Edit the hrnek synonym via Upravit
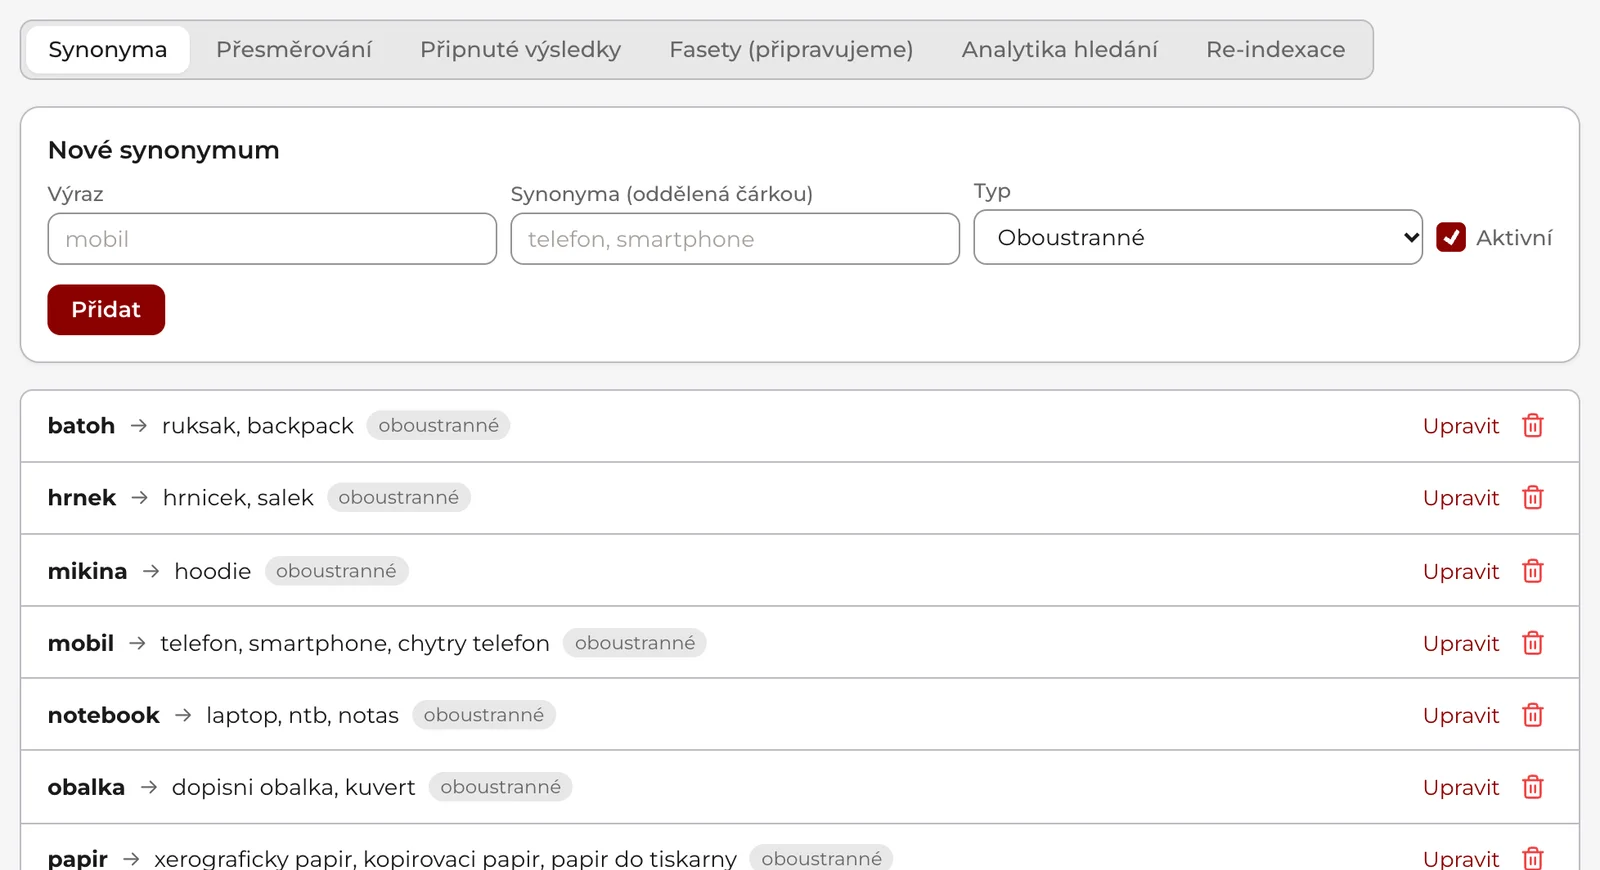This screenshot has height=870, width=1600. coord(1461,498)
